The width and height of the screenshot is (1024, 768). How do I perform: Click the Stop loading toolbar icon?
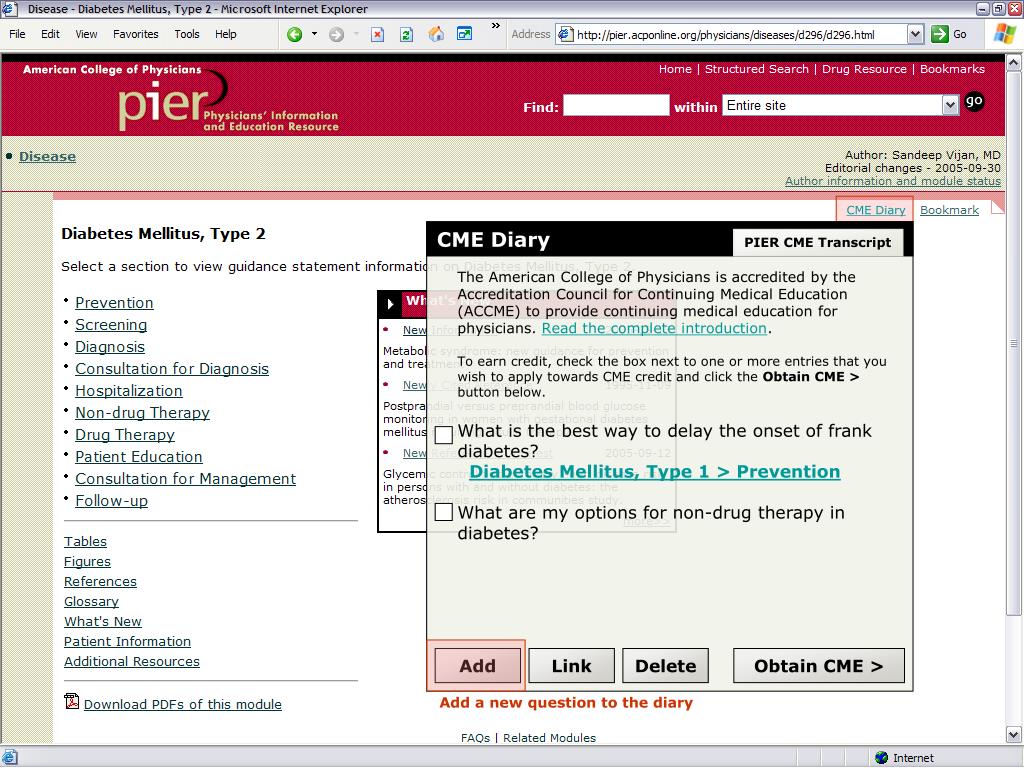377,35
